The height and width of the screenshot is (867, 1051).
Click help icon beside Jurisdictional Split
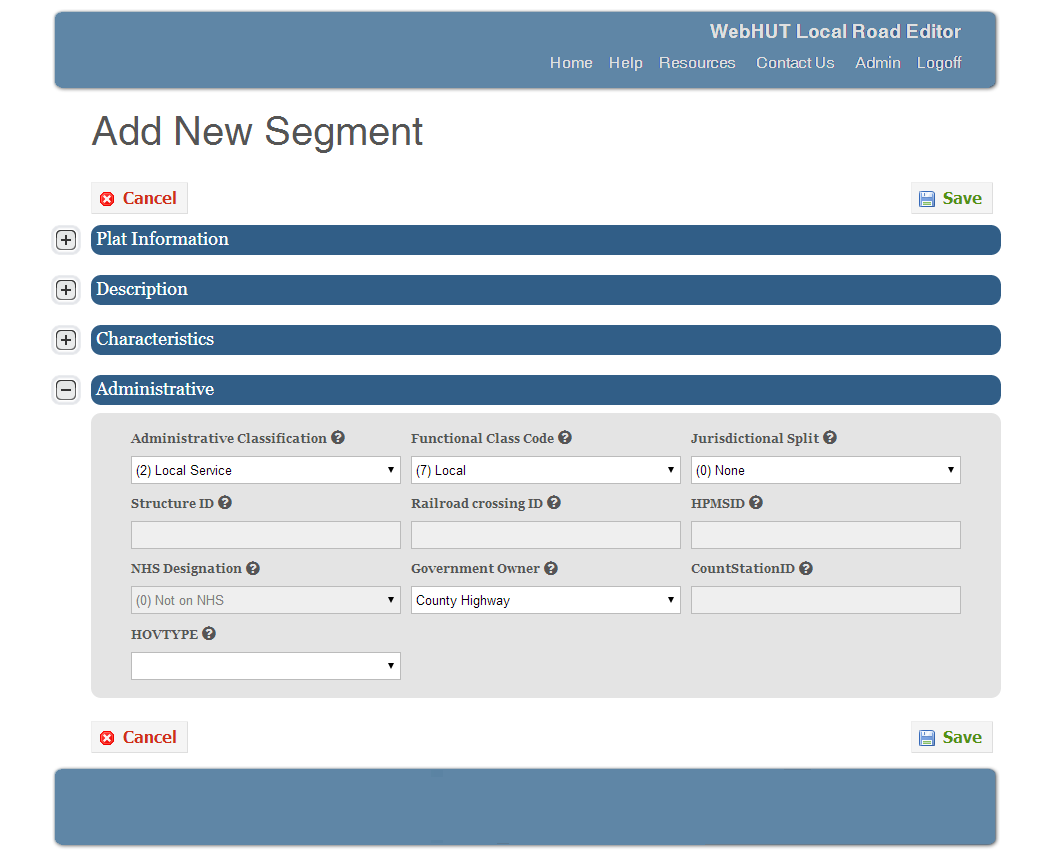pyautogui.click(x=830, y=437)
